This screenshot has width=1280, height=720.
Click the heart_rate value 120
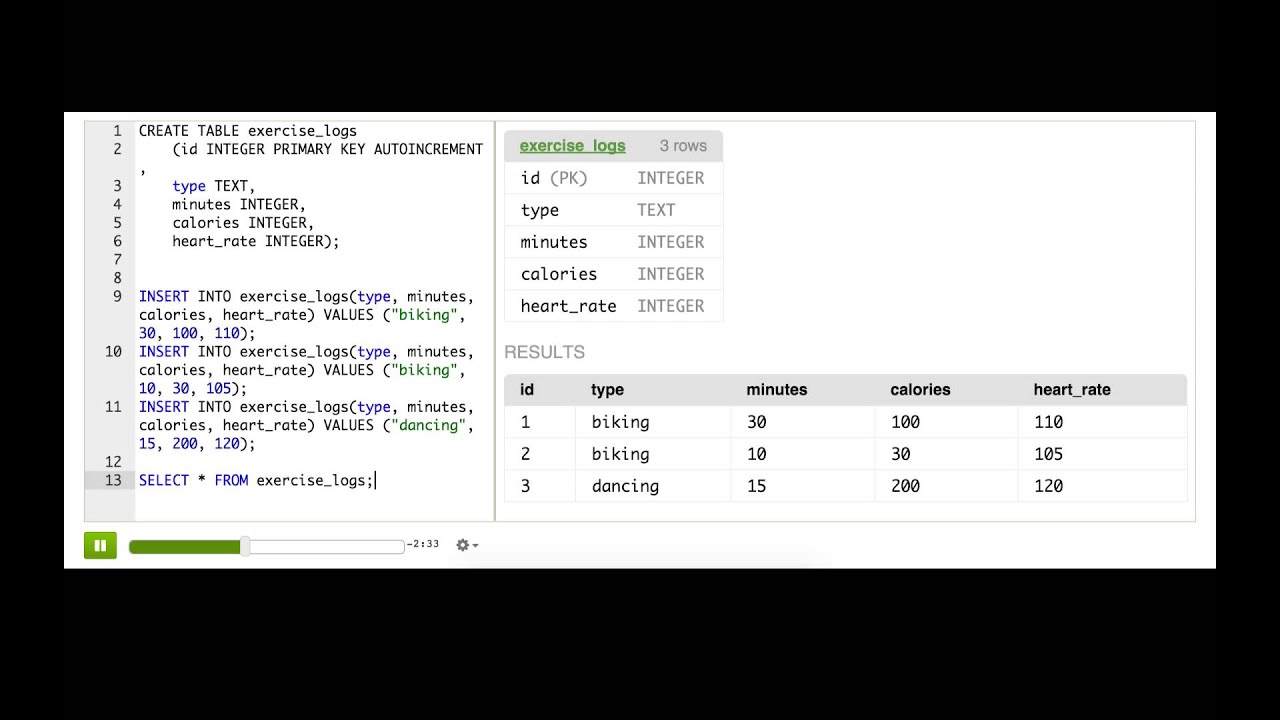tap(1048, 486)
